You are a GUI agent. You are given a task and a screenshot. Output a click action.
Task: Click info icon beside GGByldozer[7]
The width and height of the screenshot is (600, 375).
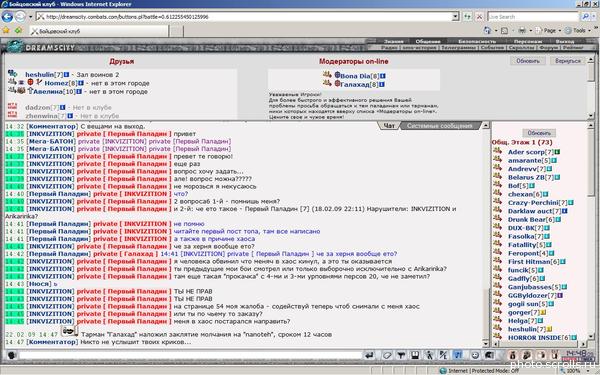click(x=560, y=295)
